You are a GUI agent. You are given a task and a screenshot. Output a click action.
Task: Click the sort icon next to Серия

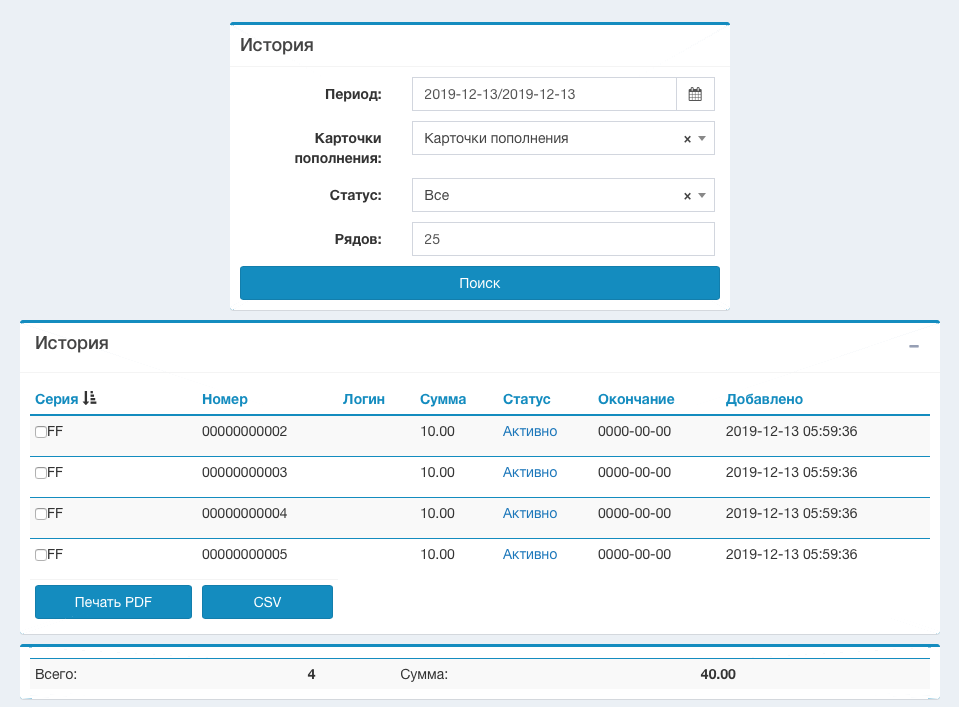tap(90, 399)
